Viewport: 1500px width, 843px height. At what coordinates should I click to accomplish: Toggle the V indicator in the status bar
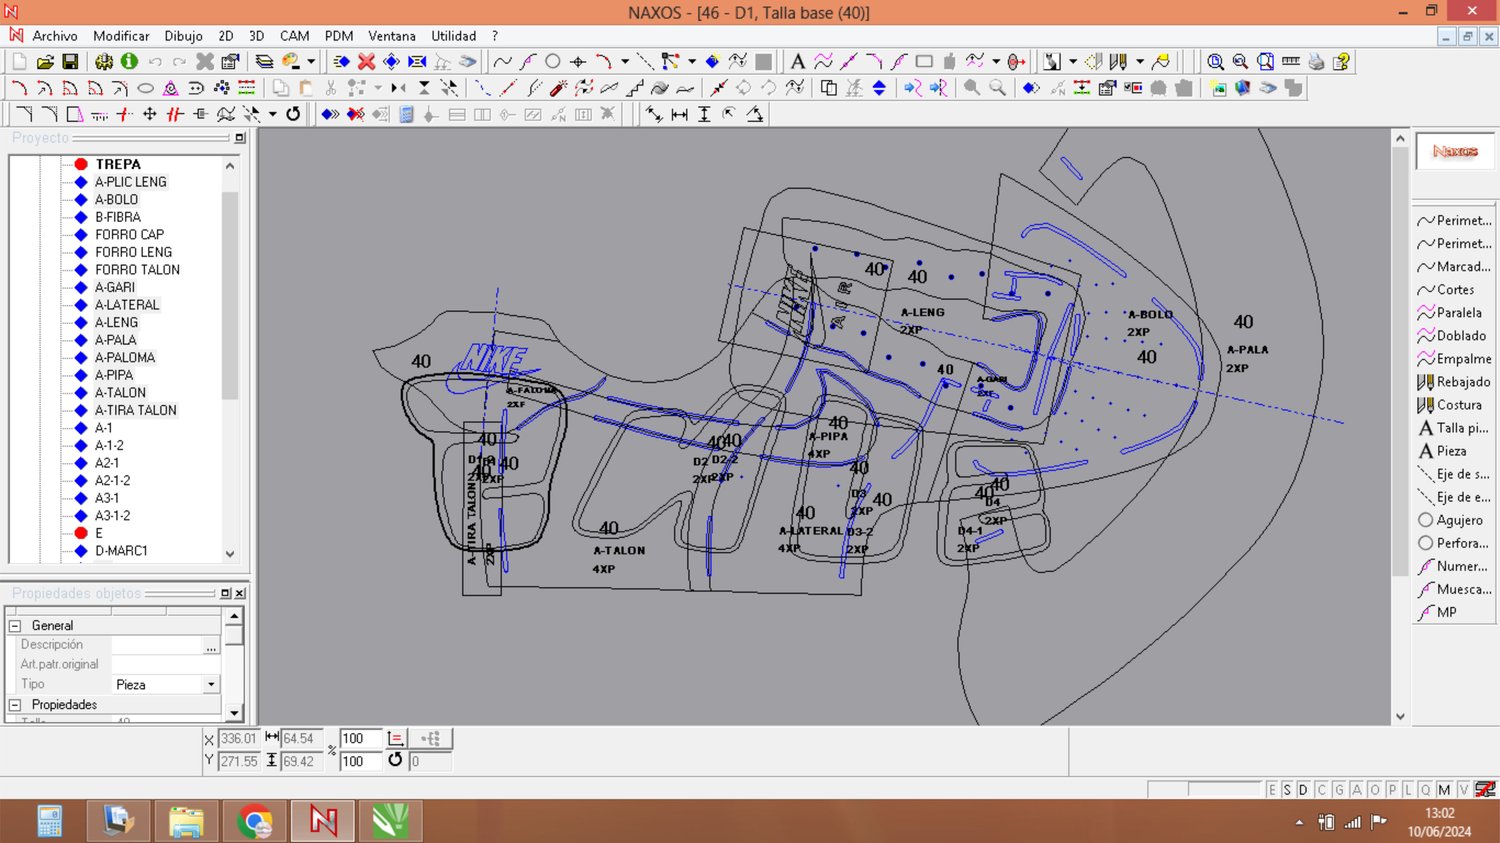(x=1463, y=790)
